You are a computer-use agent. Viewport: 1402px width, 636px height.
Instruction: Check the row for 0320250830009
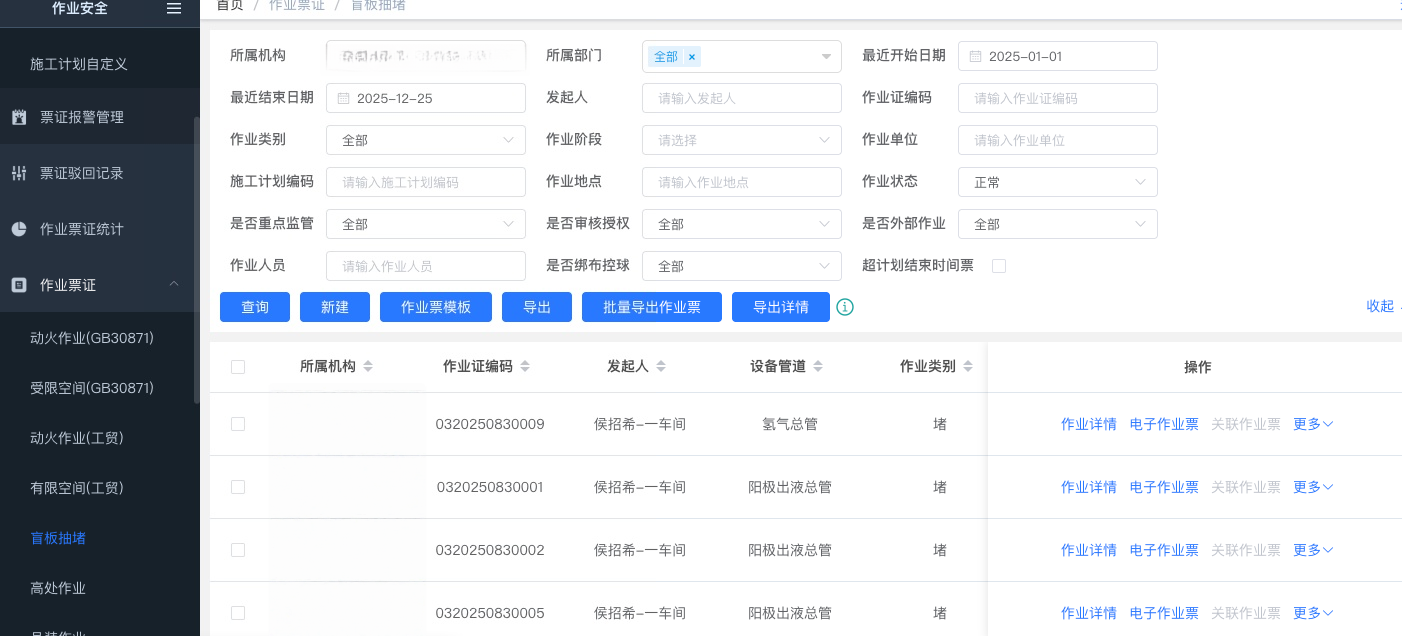[x=238, y=424]
